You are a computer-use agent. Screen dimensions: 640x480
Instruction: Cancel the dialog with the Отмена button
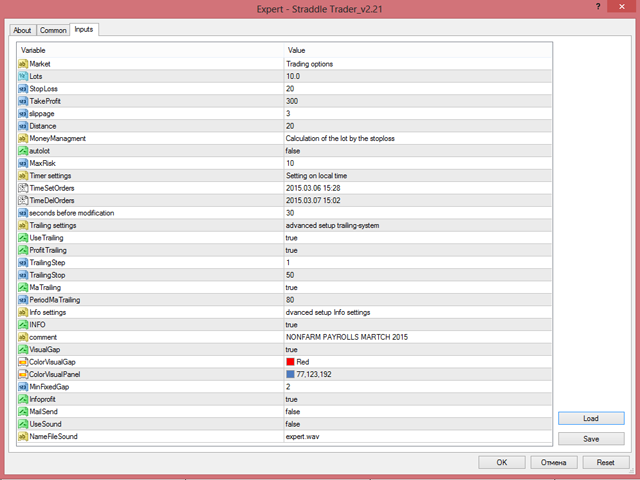pyautogui.click(x=553, y=462)
